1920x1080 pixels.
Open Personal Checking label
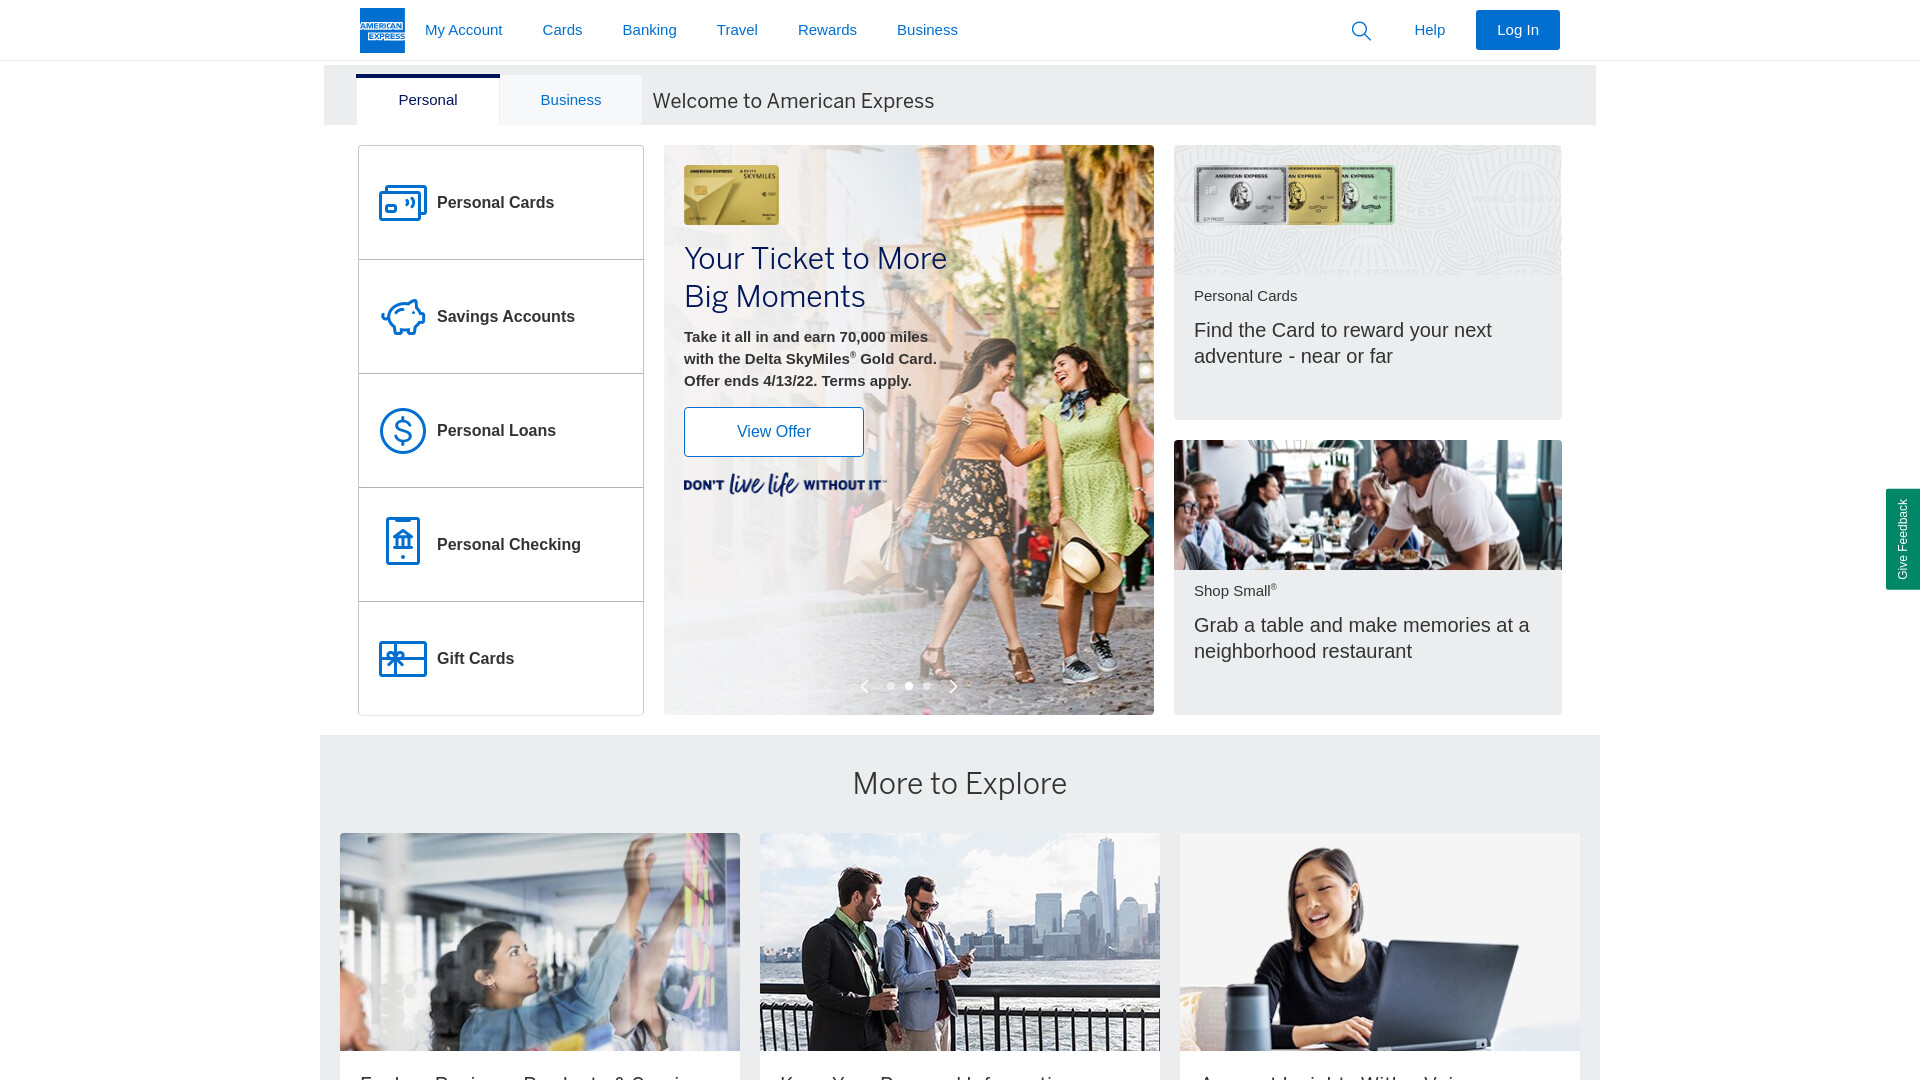tap(508, 545)
